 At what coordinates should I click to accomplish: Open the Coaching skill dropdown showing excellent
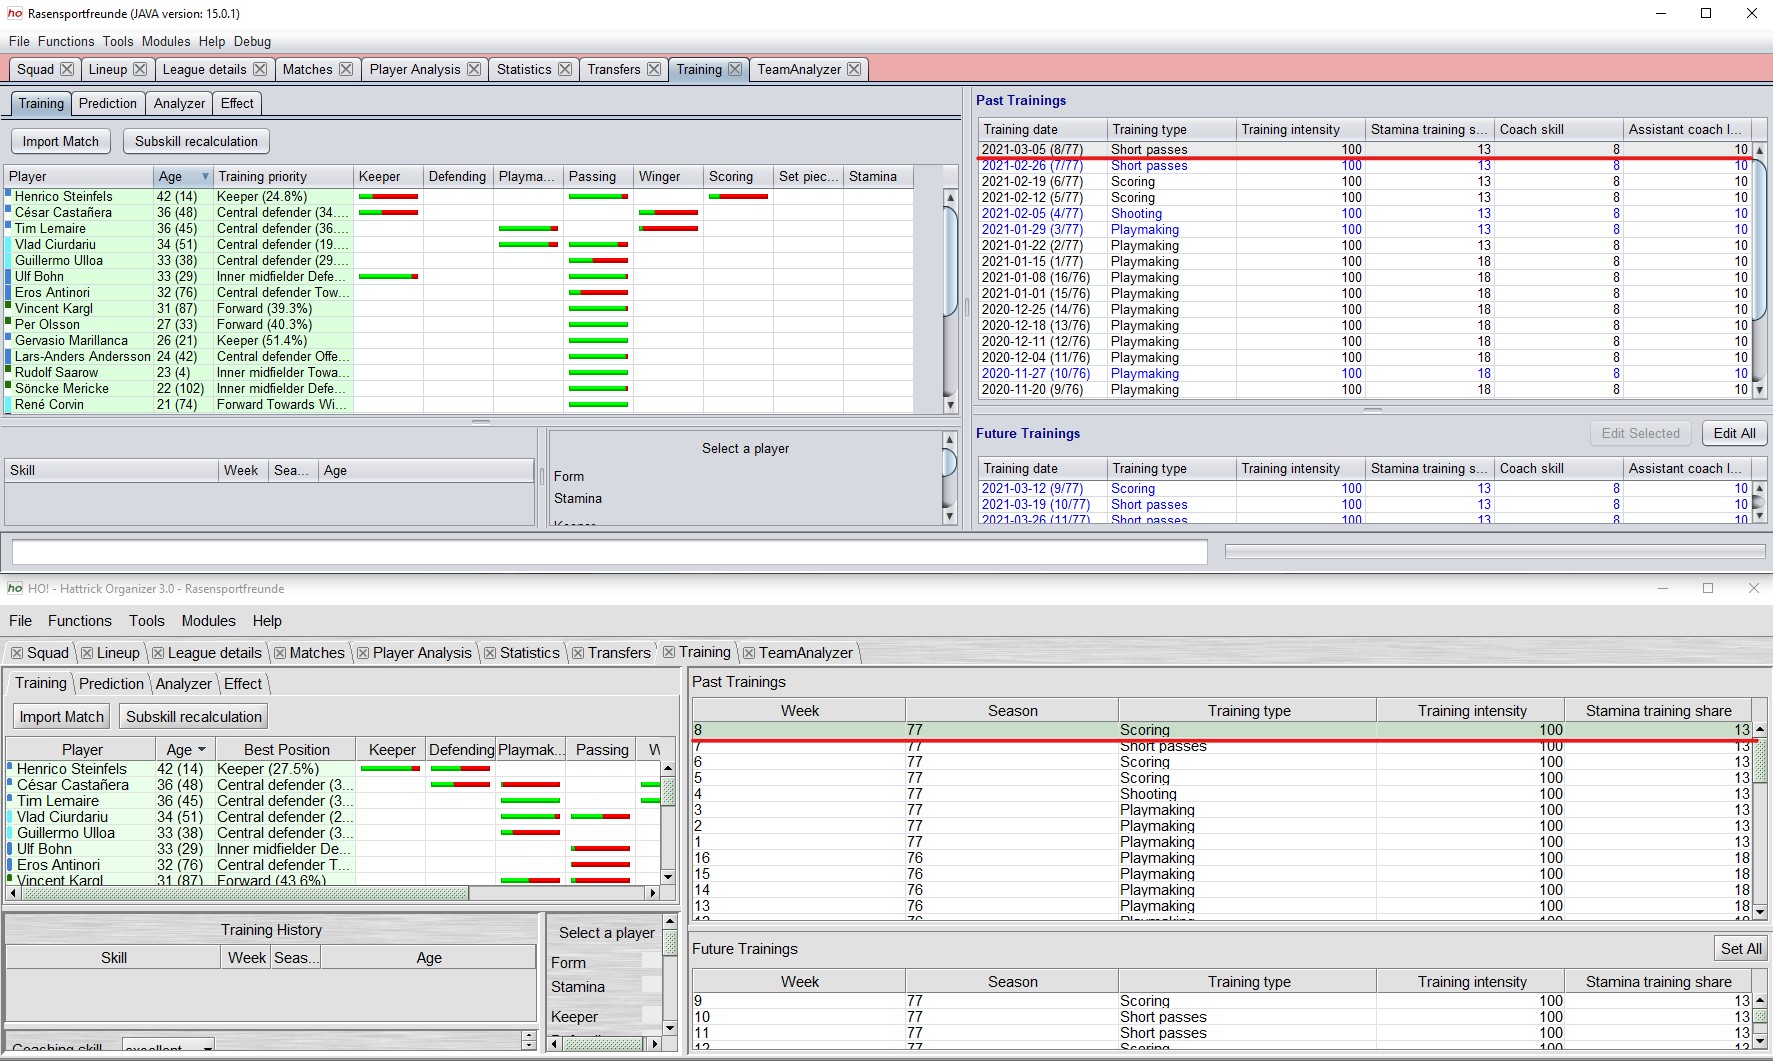pos(167,1046)
